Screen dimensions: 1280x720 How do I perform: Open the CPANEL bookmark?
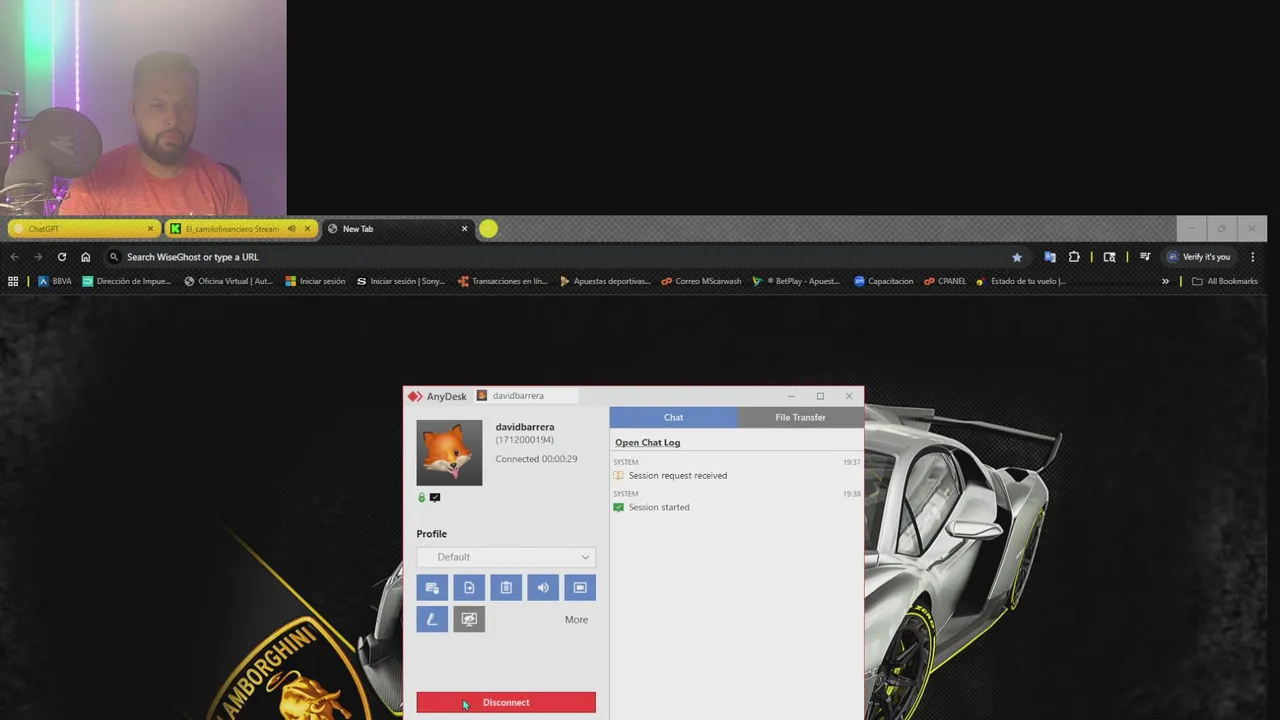[x=945, y=281]
